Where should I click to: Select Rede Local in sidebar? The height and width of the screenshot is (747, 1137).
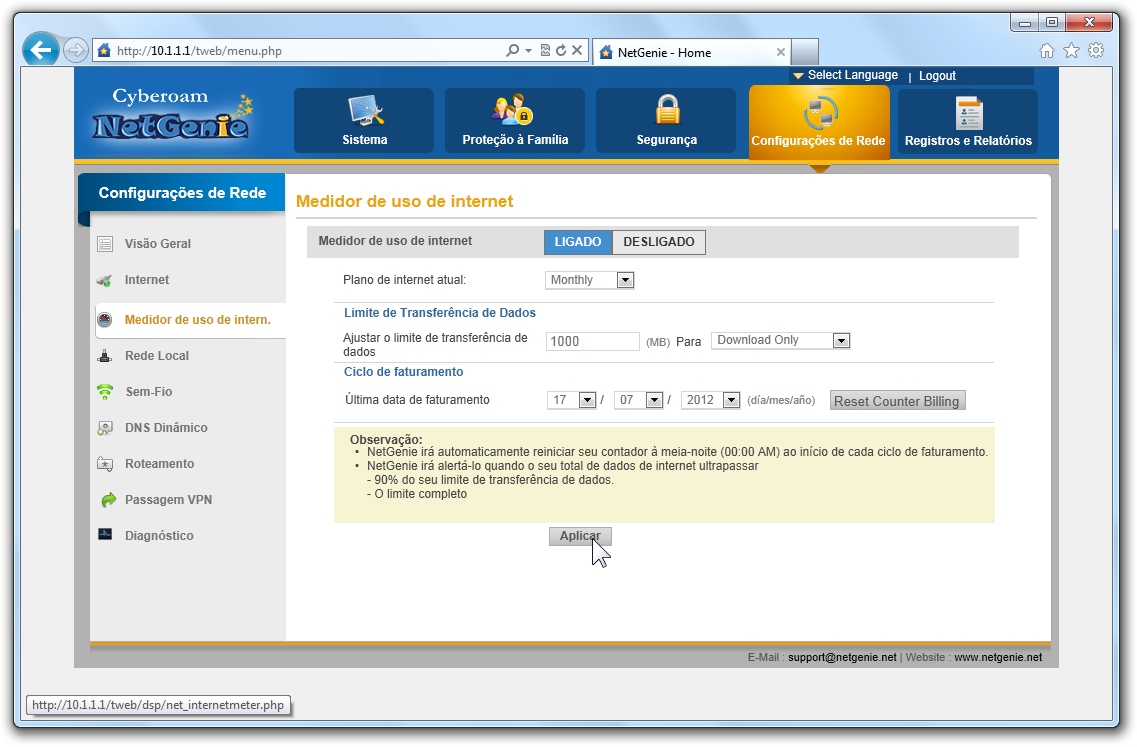157,356
